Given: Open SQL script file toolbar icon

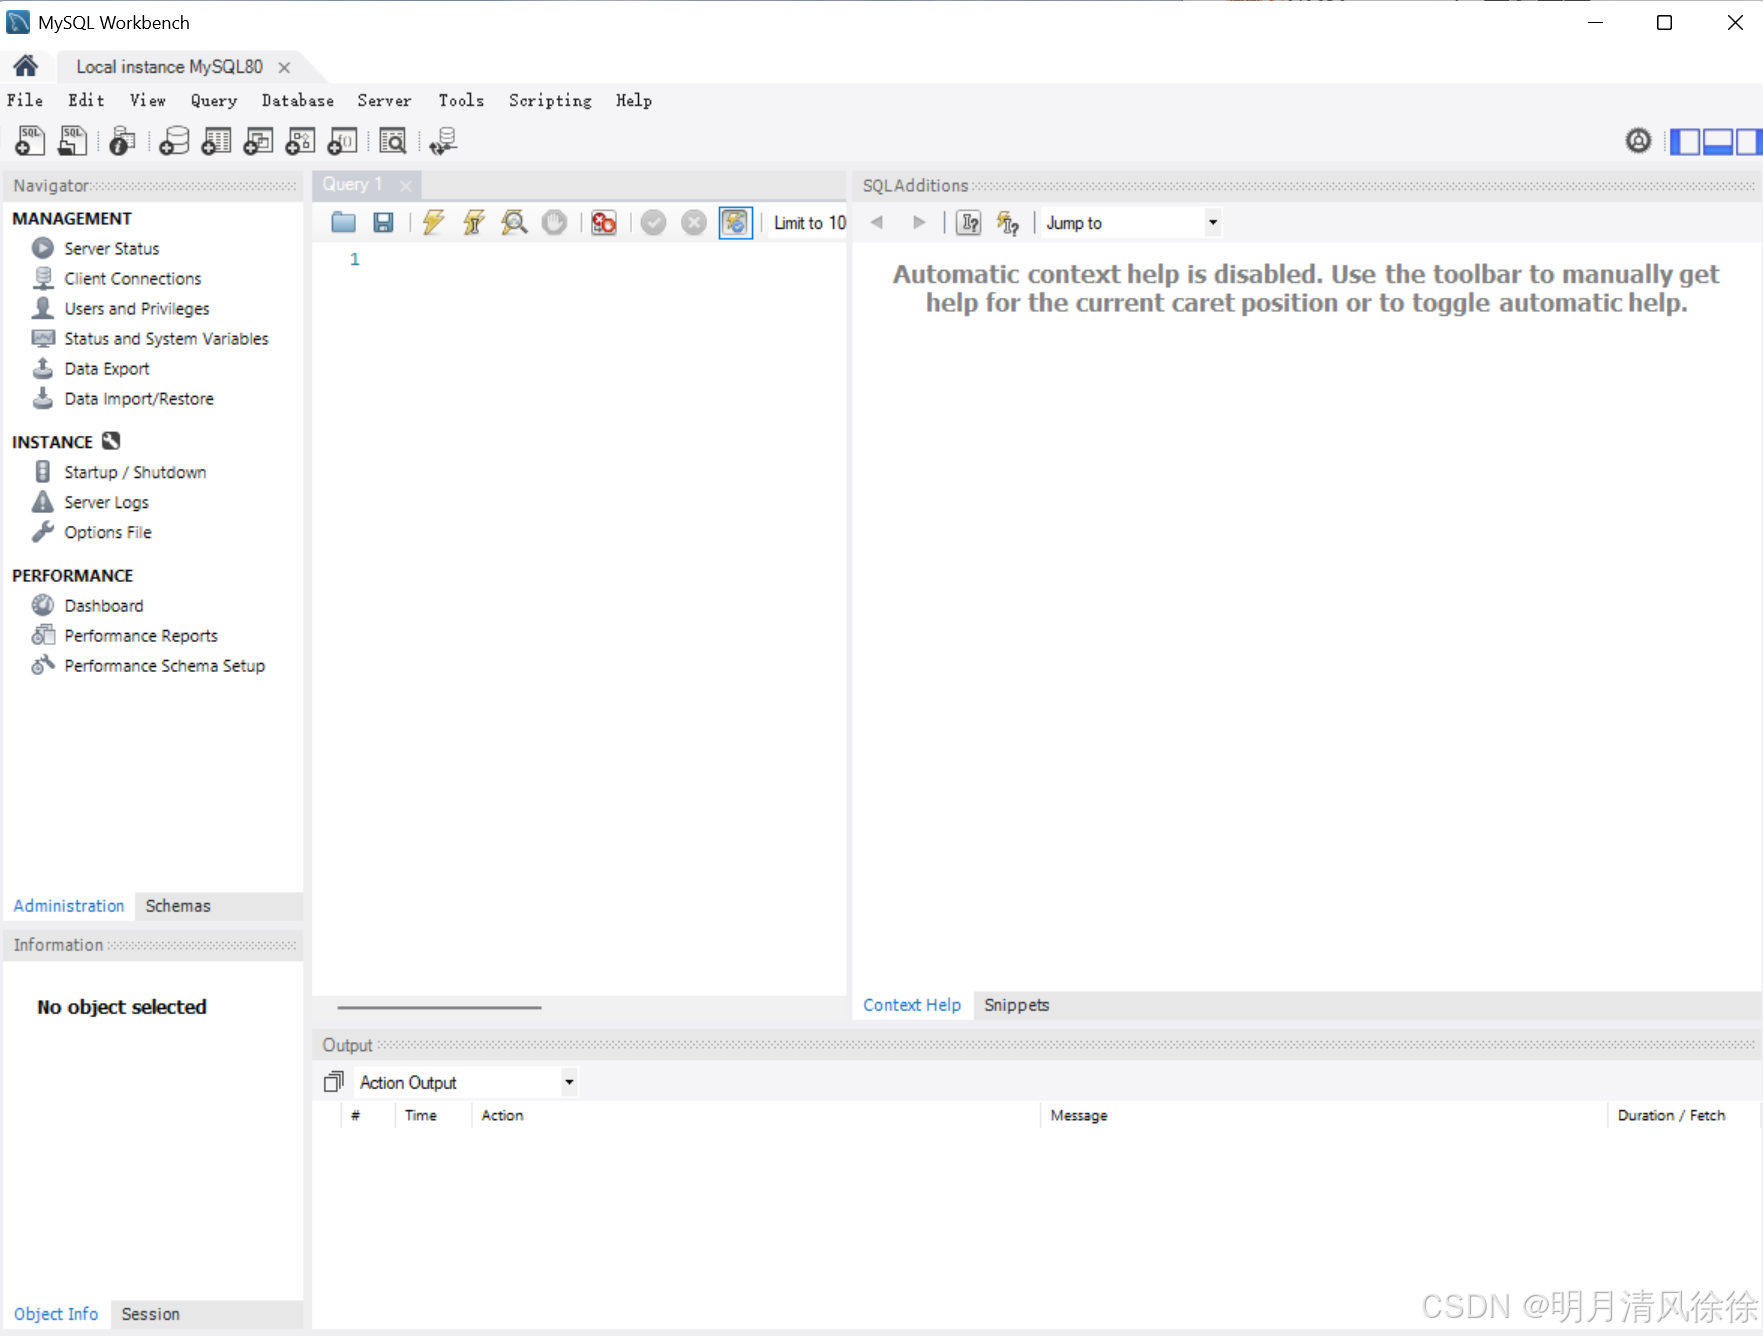Looking at the screenshot, I should pos(72,141).
